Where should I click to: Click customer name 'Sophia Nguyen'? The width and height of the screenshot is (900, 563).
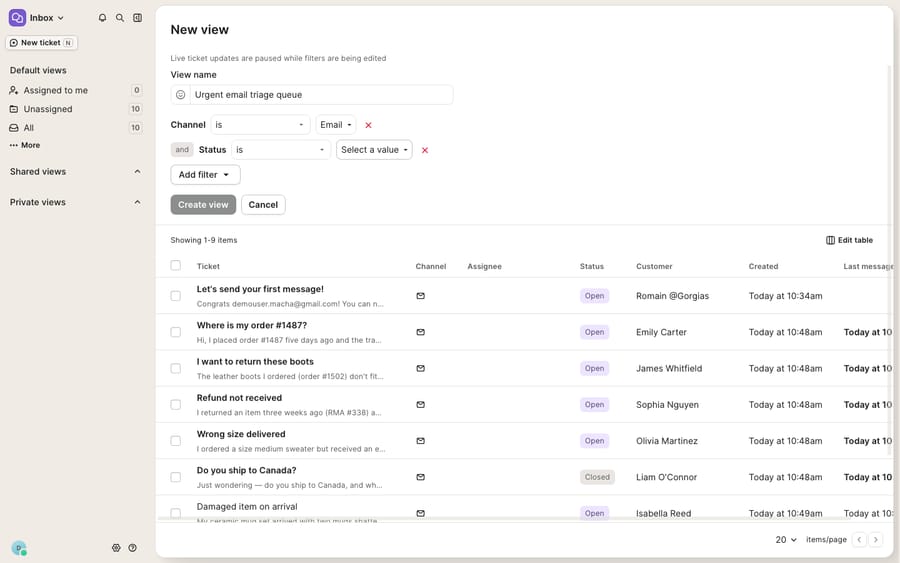667,405
